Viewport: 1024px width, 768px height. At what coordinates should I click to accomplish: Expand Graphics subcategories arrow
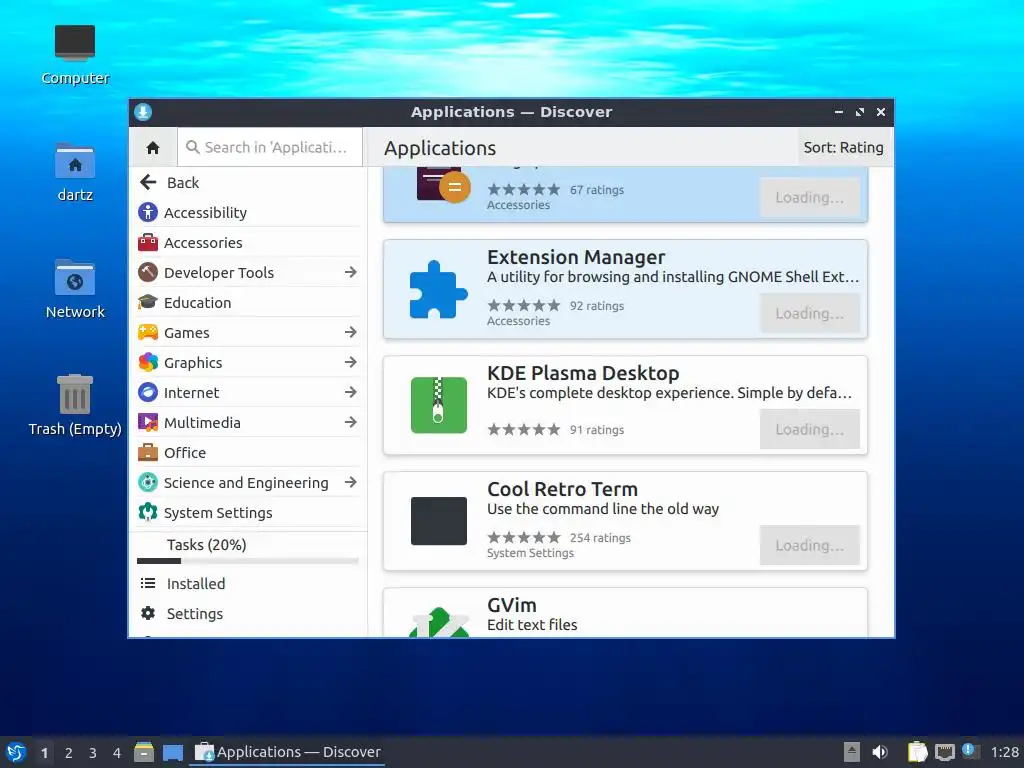tap(351, 362)
